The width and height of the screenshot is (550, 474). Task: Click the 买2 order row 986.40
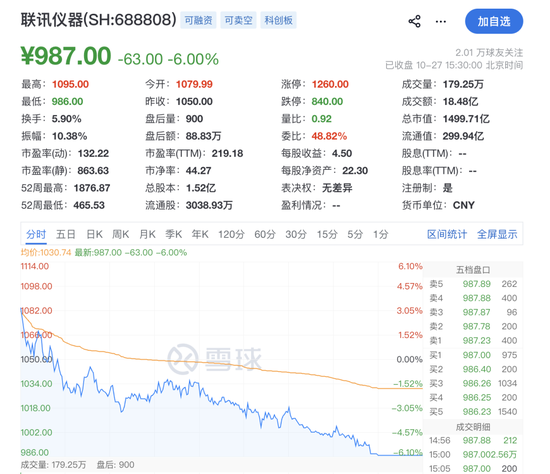pos(473,369)
